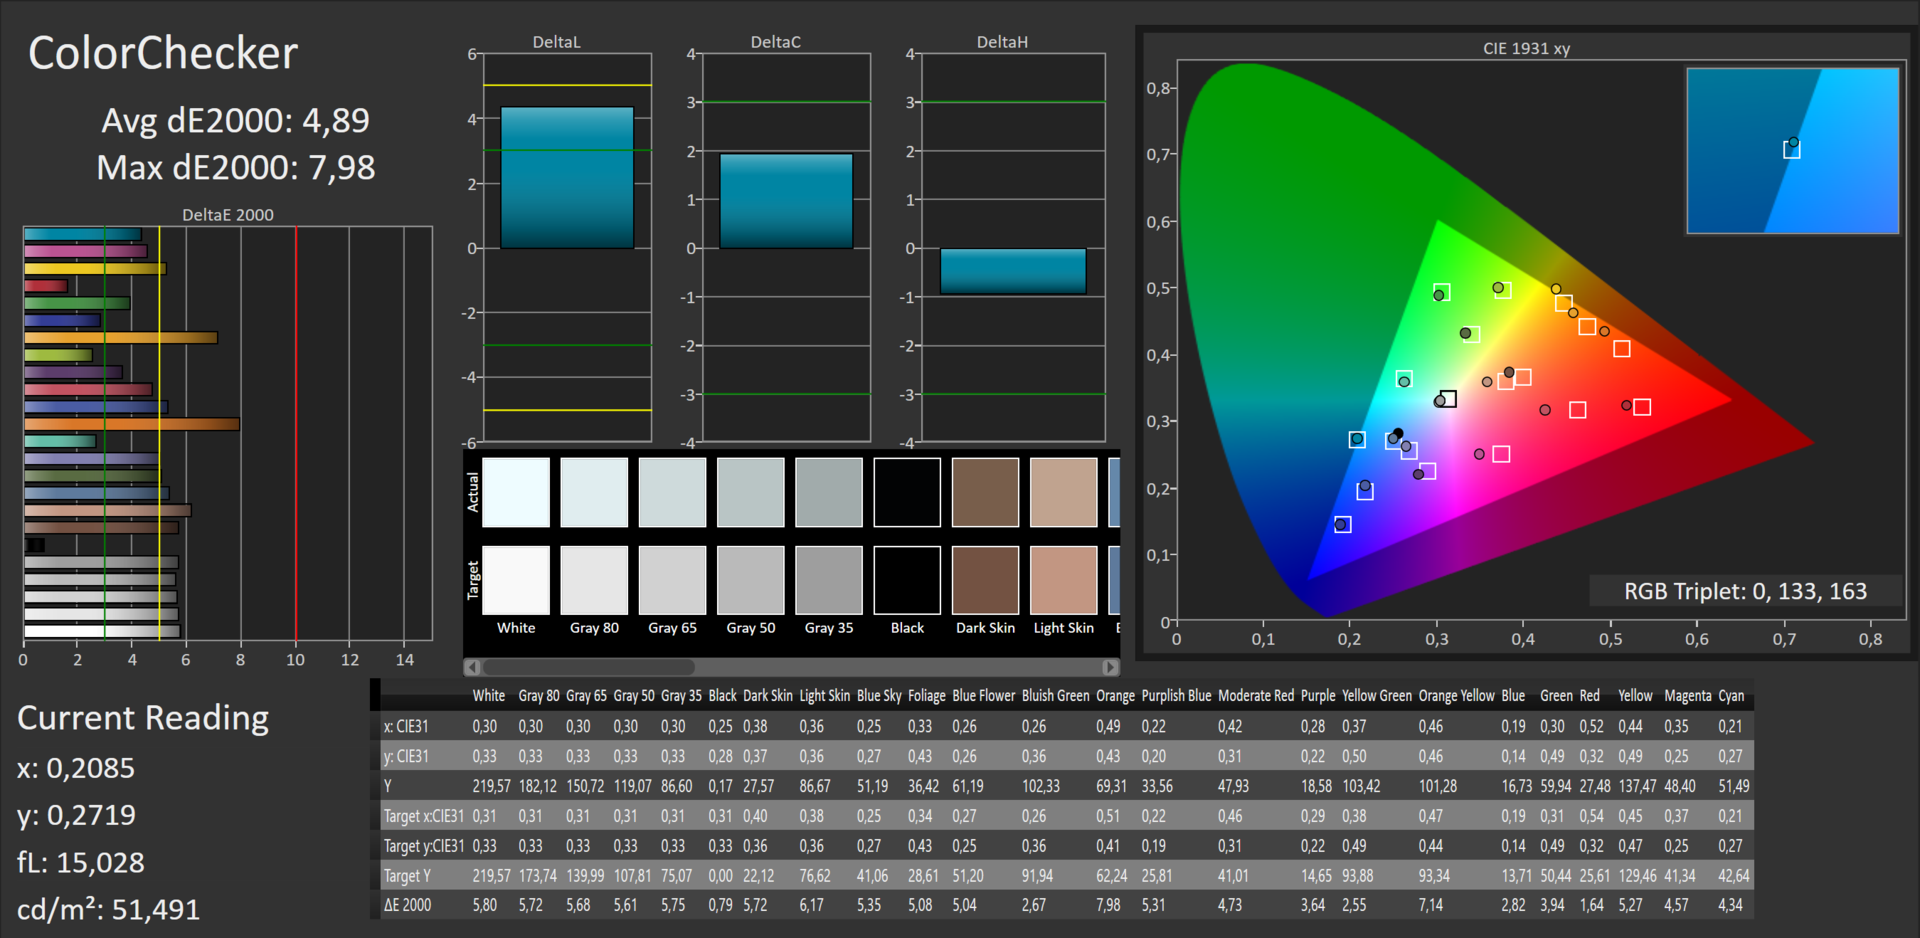The width and height of the screenshot is (1920, 938).
Task: Click the blue bar in the DeltaH chart
Action: pyautogui.click(x=1013, y=271)
